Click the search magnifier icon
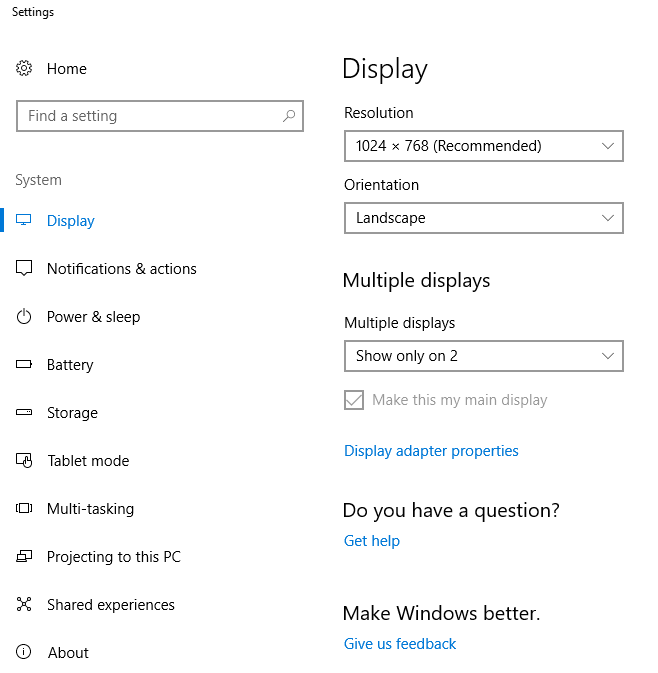The width and height of the screenshot is (658, 673). pyautogui.click(x=289, y=116)
